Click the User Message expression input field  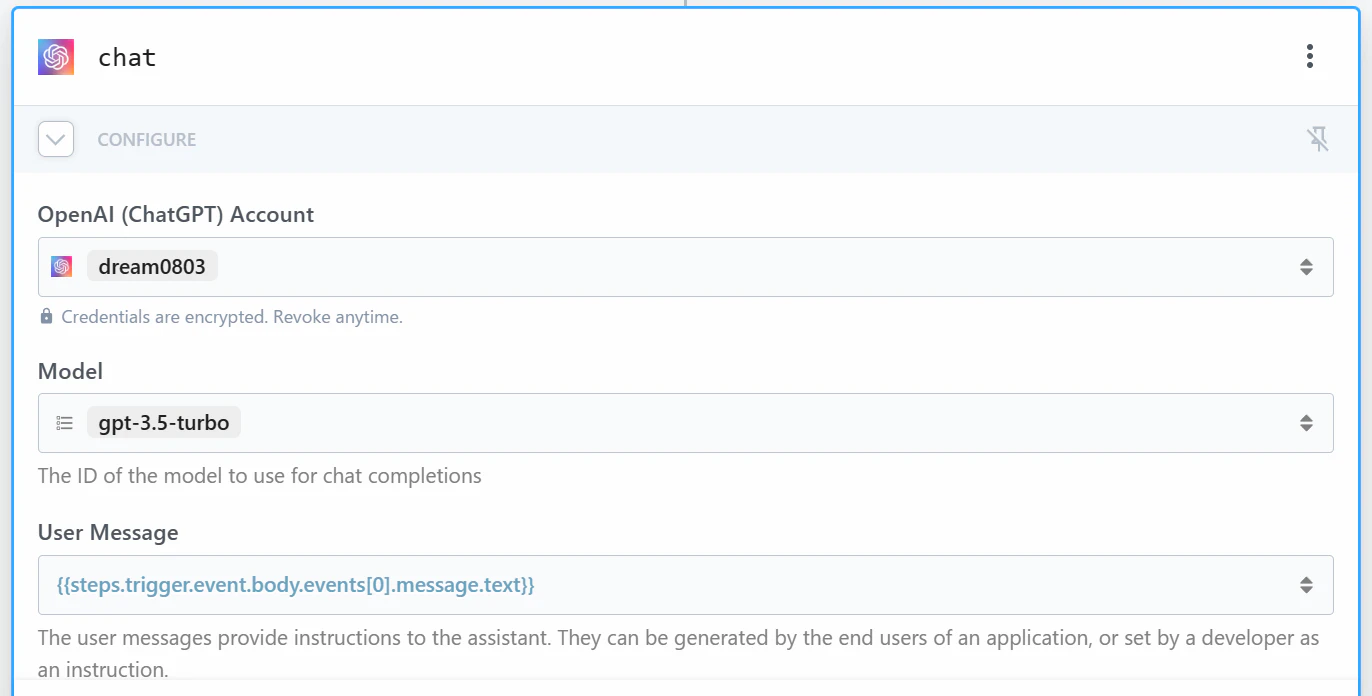pos(686,585)
